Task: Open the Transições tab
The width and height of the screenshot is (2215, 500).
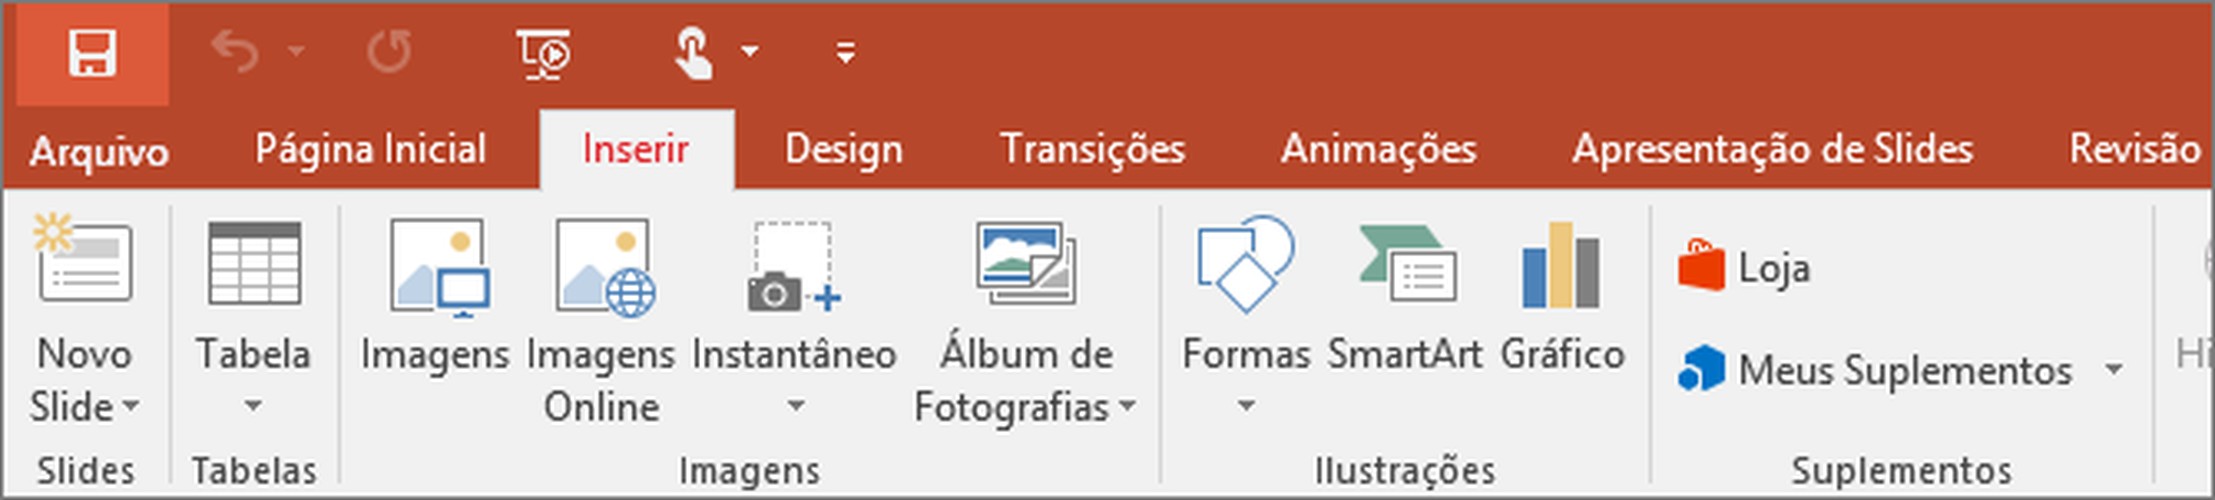Action: [x=1093, y=149]
